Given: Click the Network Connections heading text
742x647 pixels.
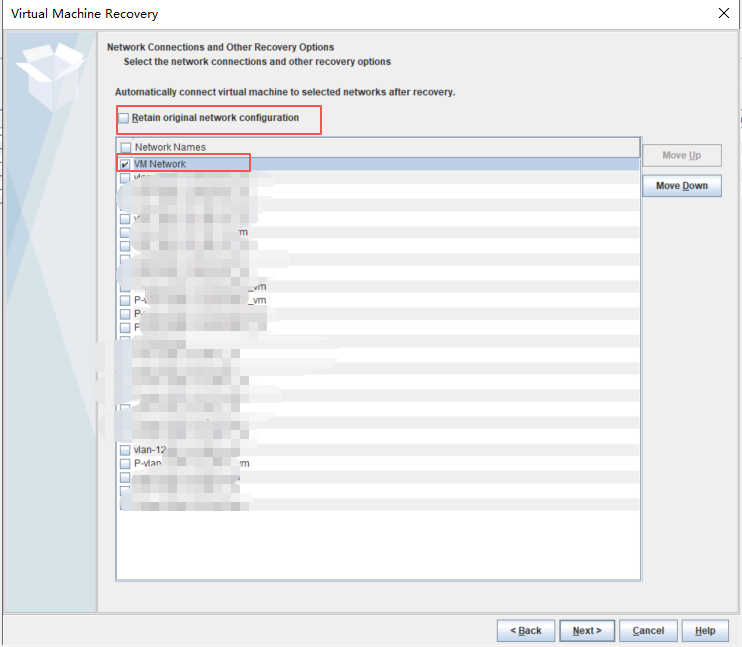Looking at the screenshot, I should [220, 47].
